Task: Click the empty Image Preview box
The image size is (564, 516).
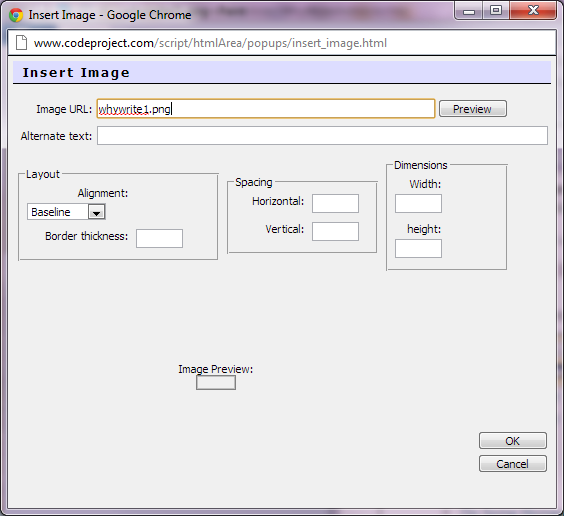Action: point(216,383)
